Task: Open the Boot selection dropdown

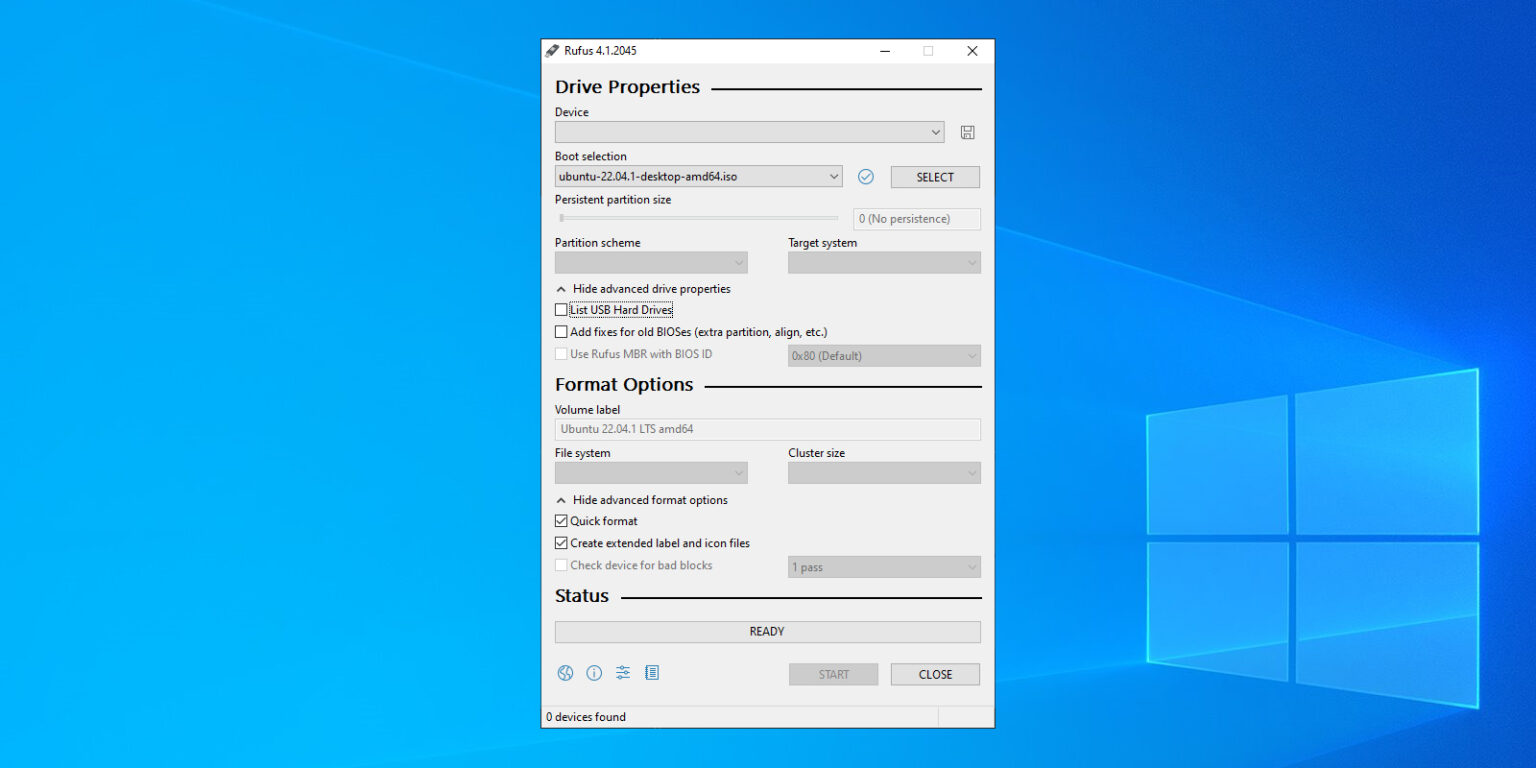Action: [698, 177]
